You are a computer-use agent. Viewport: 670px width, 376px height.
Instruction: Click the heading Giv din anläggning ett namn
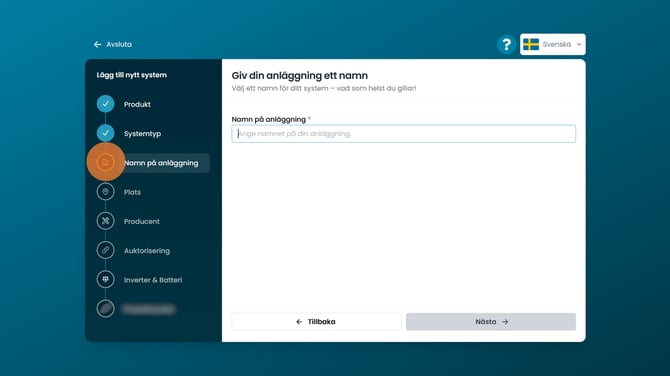[x=300, y=76]
